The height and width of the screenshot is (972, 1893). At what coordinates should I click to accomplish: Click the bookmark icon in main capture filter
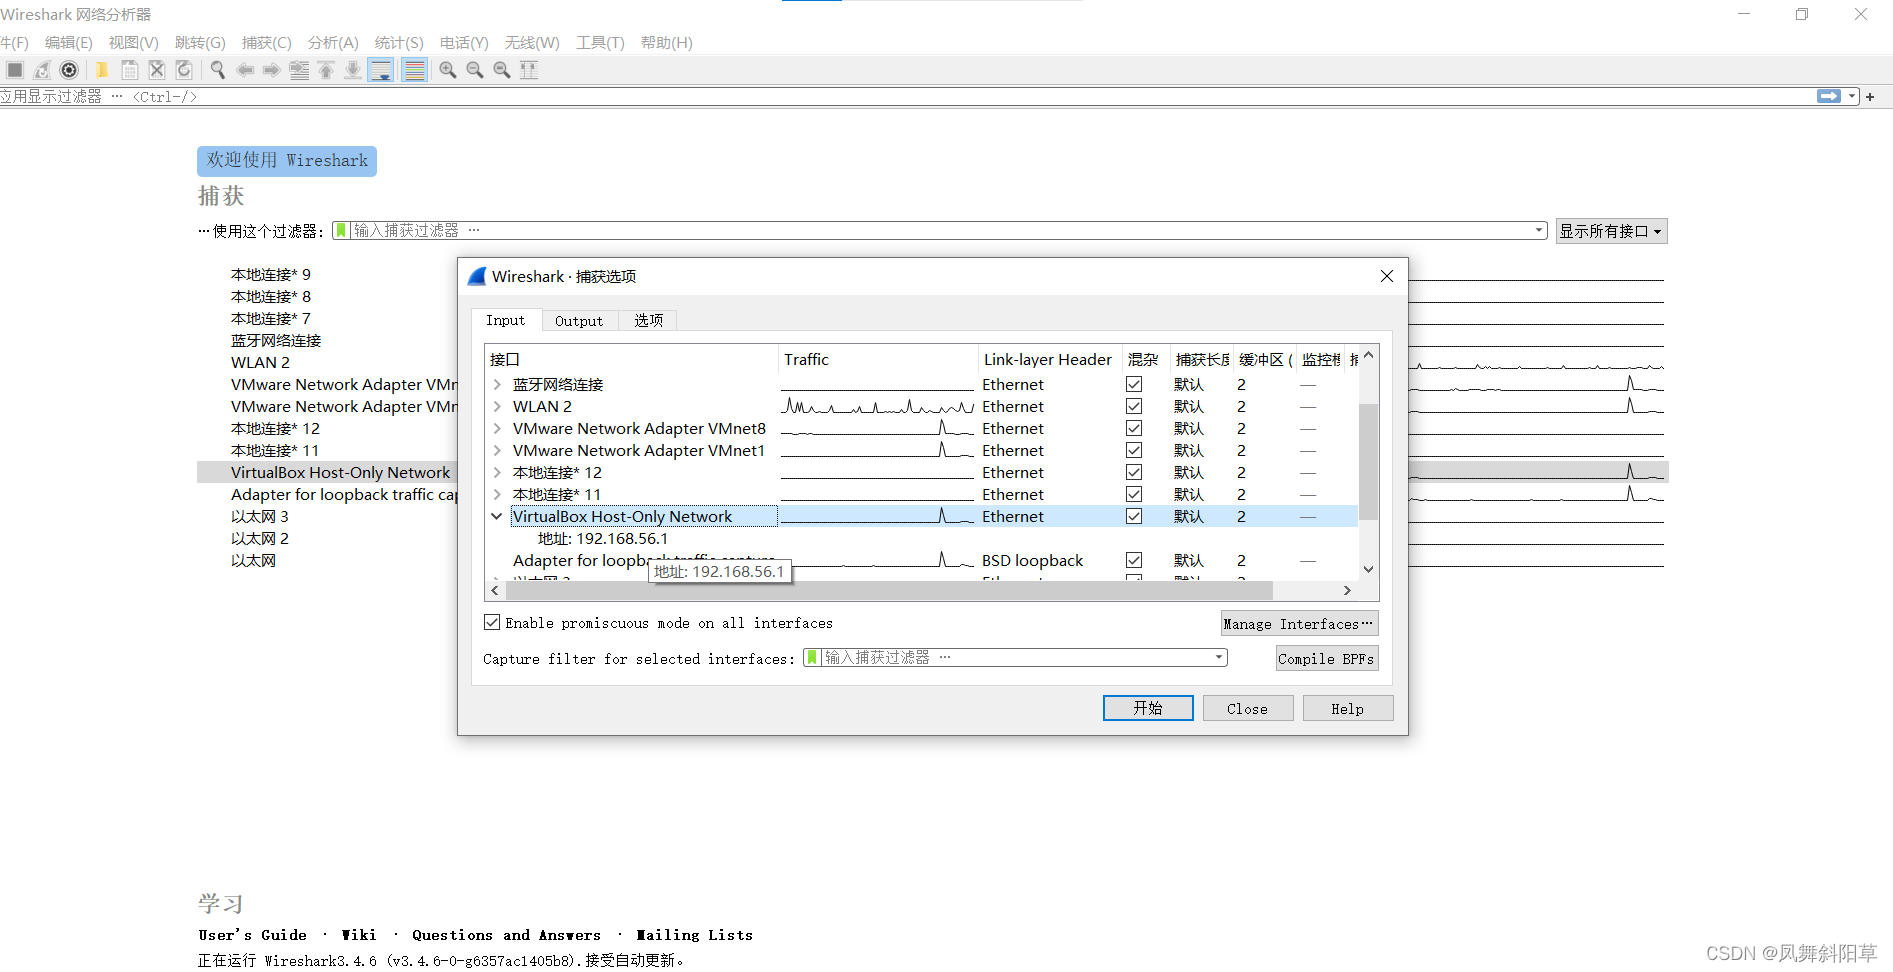click(x=341, y=231)
